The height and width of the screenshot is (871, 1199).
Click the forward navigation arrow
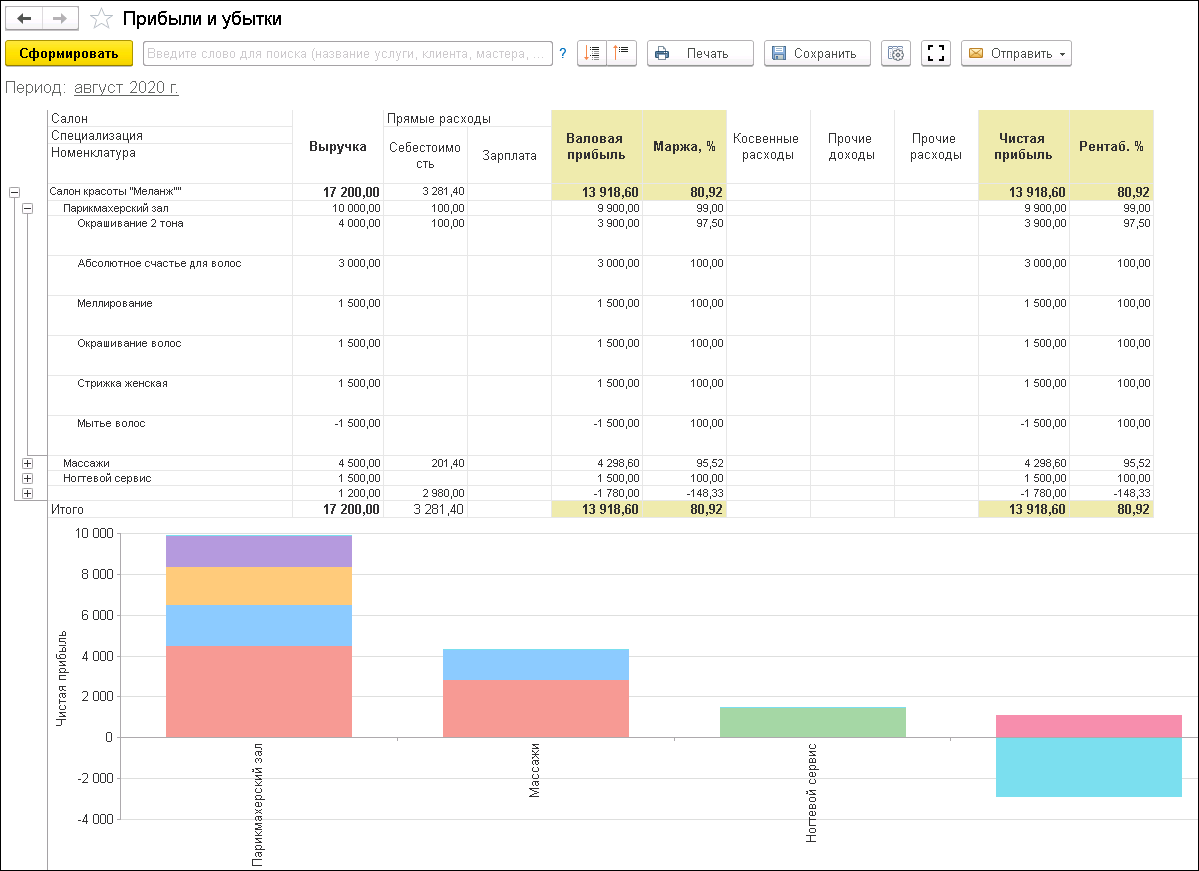[x=60, y=19]
